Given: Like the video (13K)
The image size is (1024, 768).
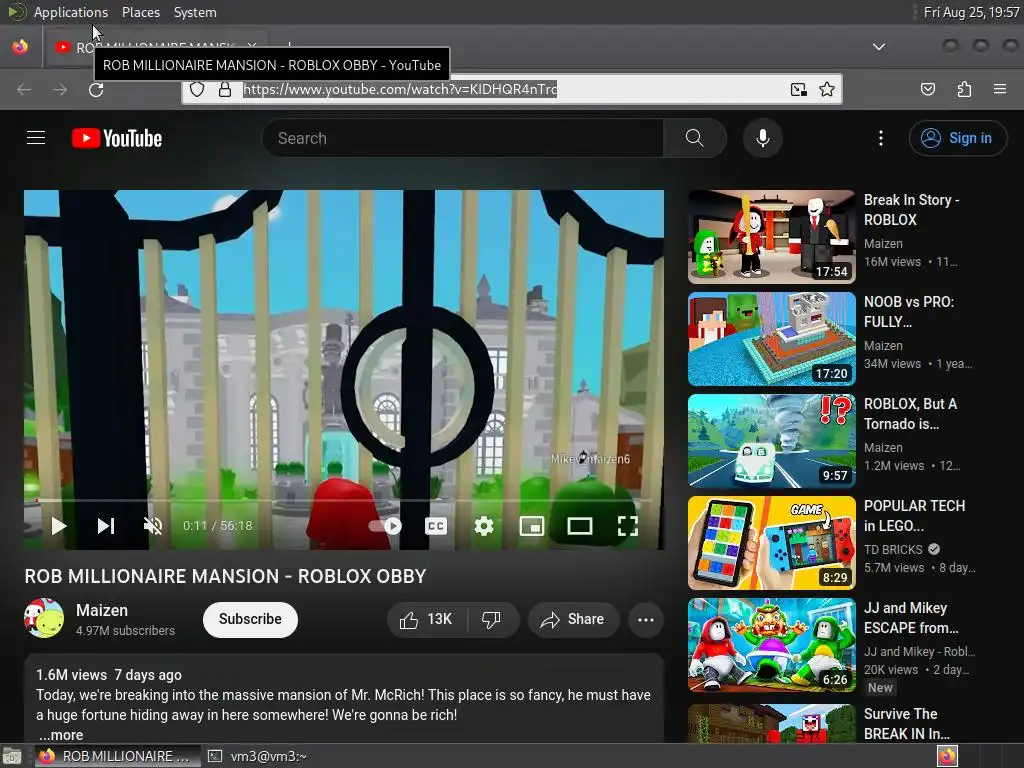Looking at the screenshot, I should pos(426,619).
